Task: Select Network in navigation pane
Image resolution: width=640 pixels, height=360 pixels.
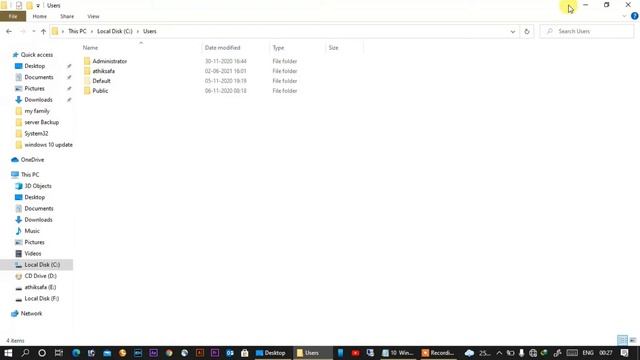Action: (31, 313)
